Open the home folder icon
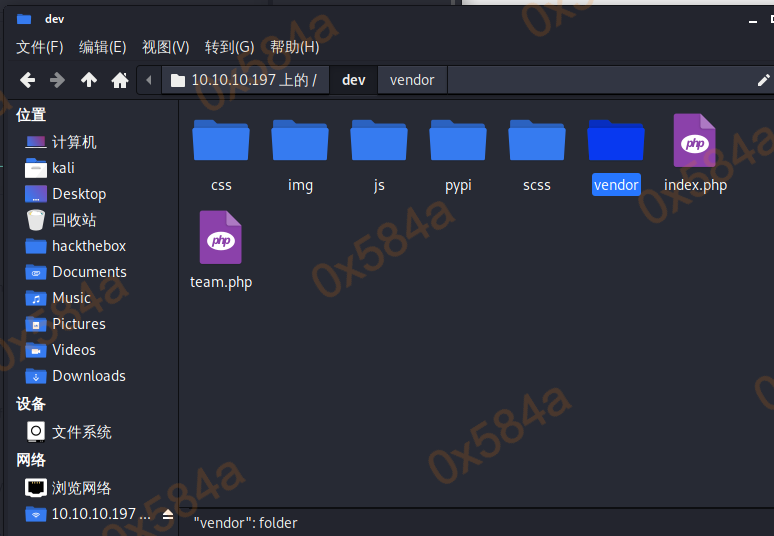This screenshot has height=536, width=774. tap(120, 80)
